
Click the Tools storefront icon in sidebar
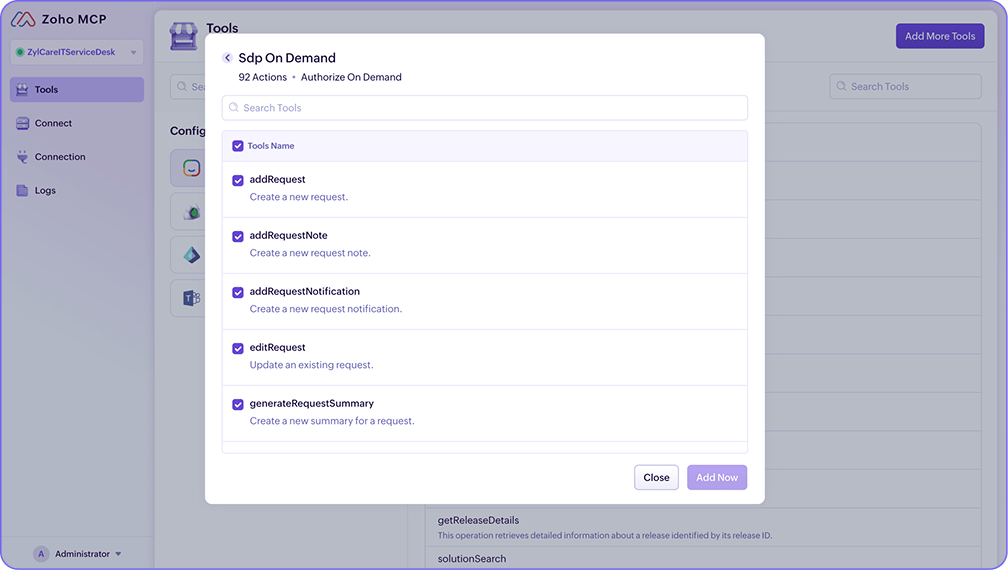[22, 89]
